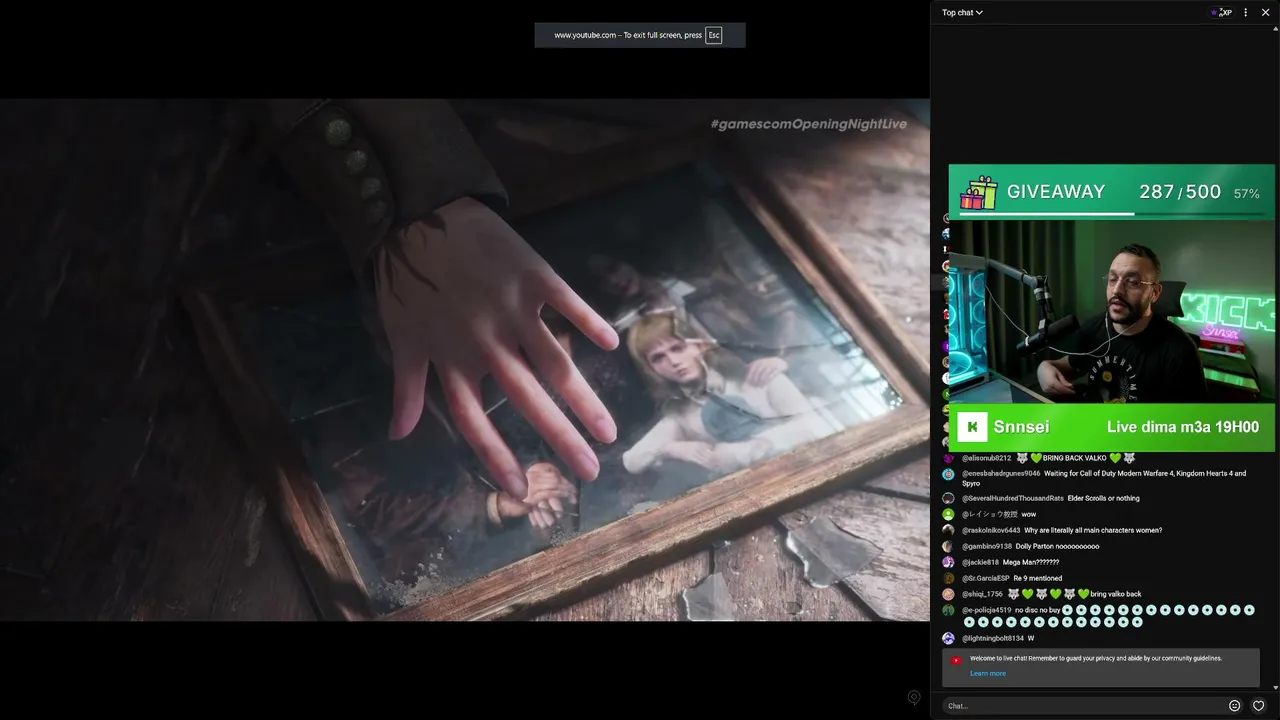
Task: Open @jackie818's avatar
Action: 948,562
